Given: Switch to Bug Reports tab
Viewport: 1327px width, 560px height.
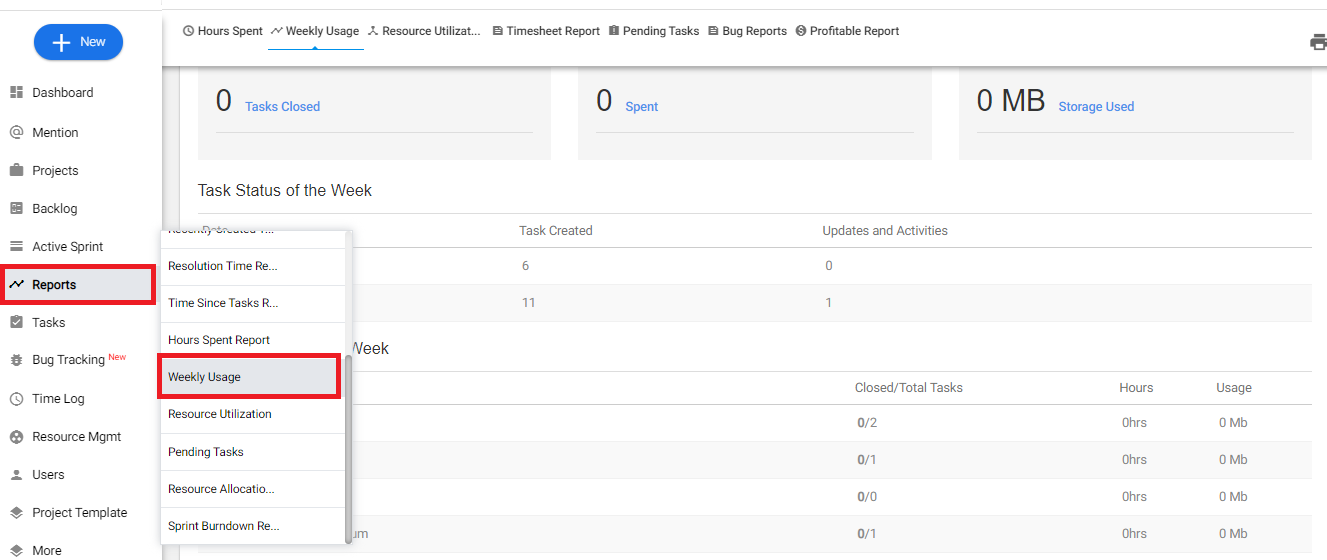Looking at the screenshot, I should (754, 31).
